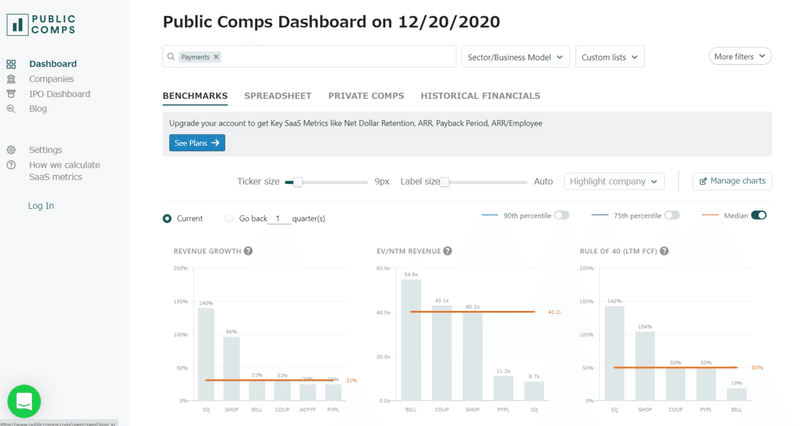The height and width of the screenshot is (426, 800).
Task: Open the Sector/Business Model dropdown
Action: point(515,57)
